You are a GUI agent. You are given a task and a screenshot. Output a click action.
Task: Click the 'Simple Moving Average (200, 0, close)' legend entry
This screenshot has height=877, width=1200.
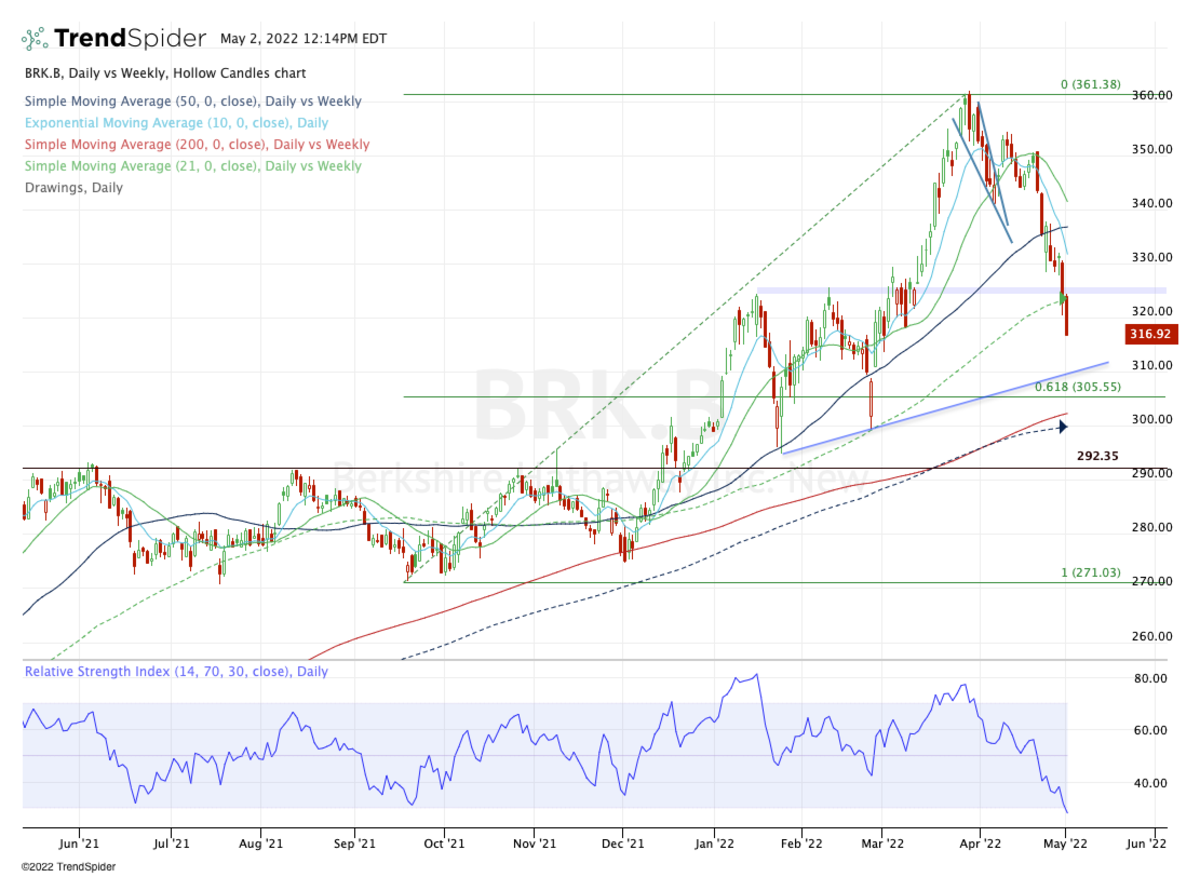coord(196,145)
